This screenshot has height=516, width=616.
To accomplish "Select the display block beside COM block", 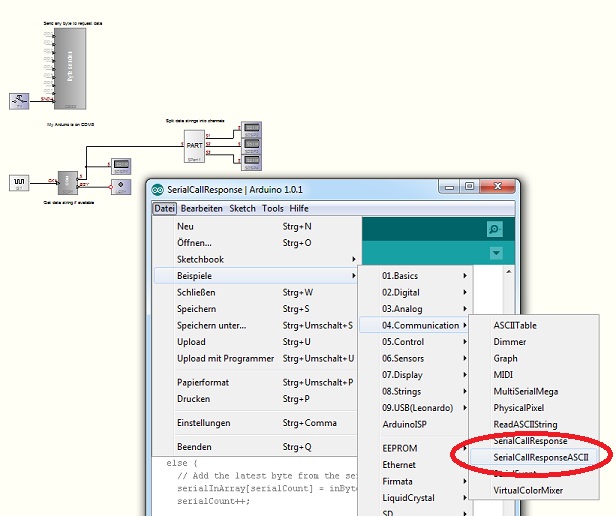I will [121, 166].
